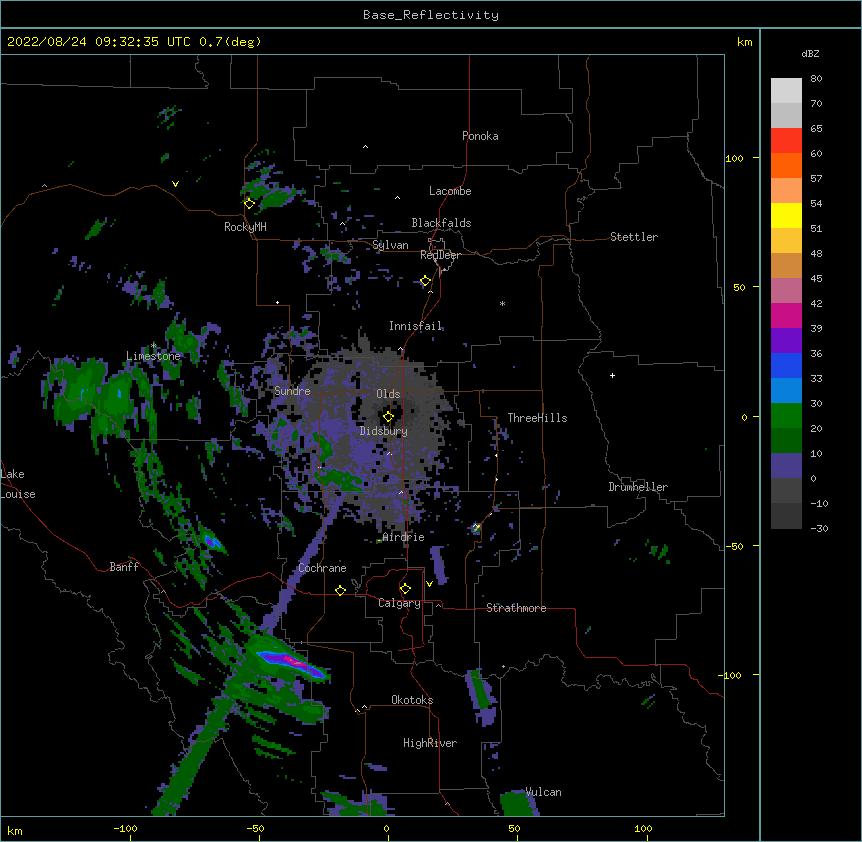Select the Lacombe city label

click(x=450, y=191)
